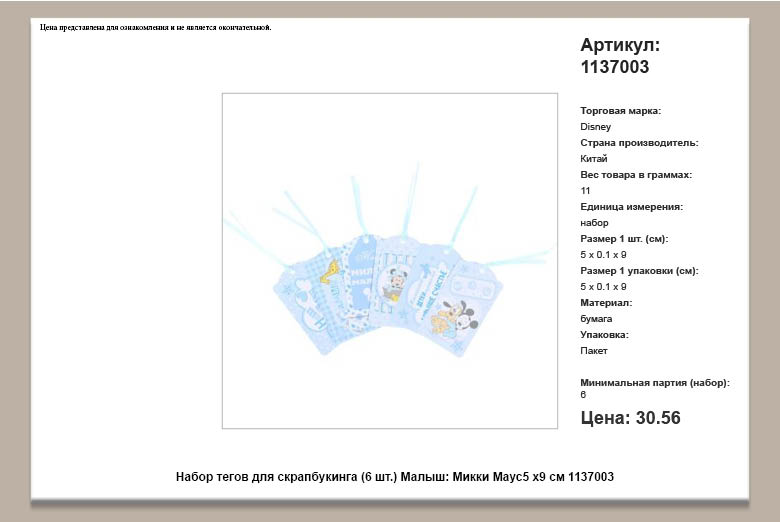Click the 'Размер 1 шт. (см):' label
Screen dimensions: 780x522
(624, 239)
